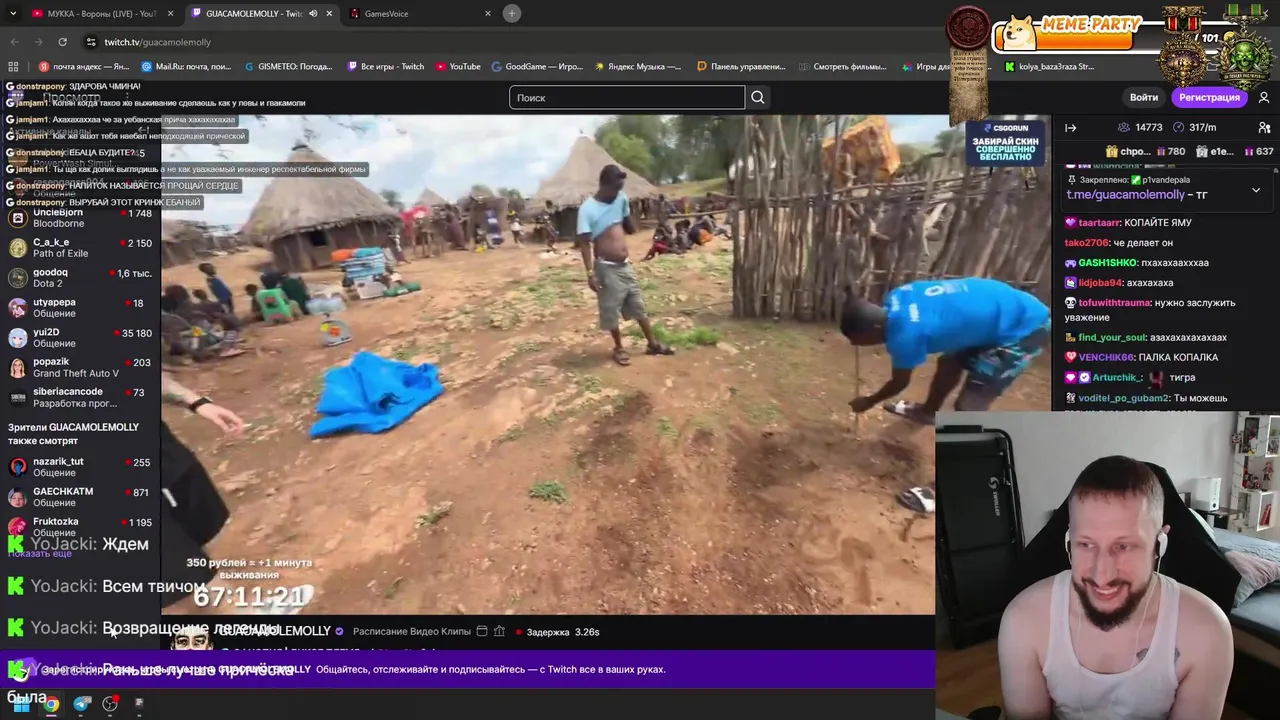Click the Twitch Поиск search field
This screenshot has height=720, width=1280.
[x=627, y=97]
